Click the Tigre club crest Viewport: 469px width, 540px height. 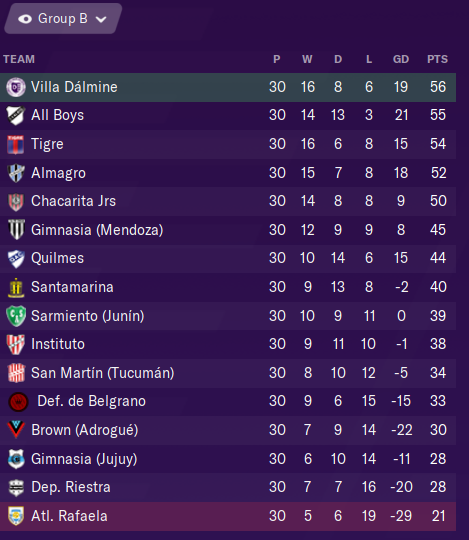15,144
